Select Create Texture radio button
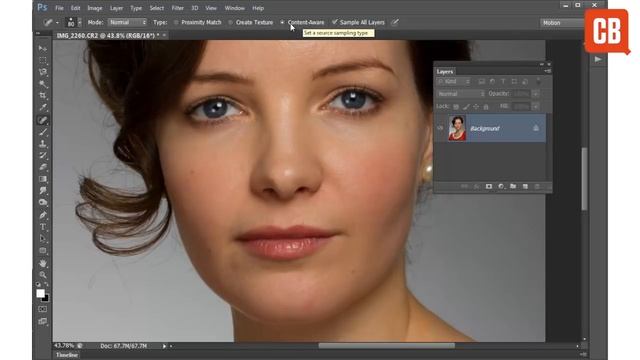This screenshot has width=640, height=360. pyautogui.click(x=231, y=22)
